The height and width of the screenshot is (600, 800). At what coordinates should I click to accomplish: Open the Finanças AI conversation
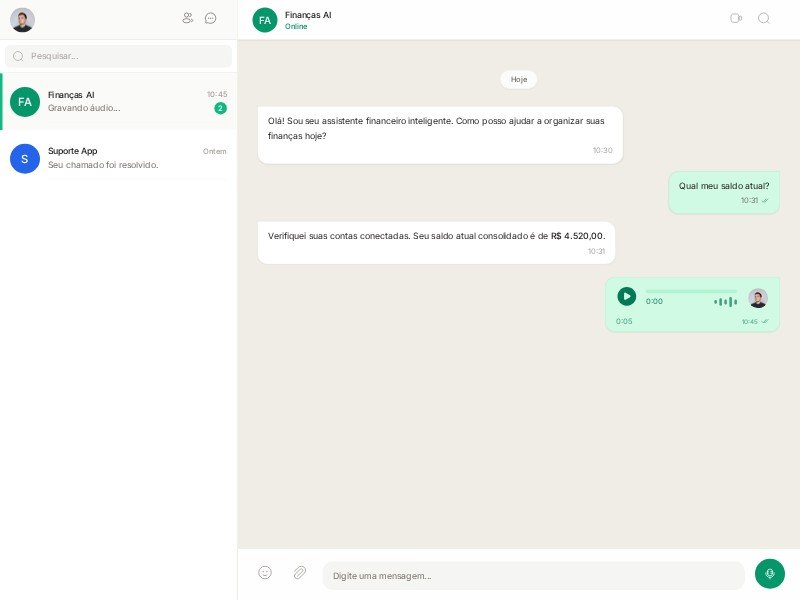[118, 101]
